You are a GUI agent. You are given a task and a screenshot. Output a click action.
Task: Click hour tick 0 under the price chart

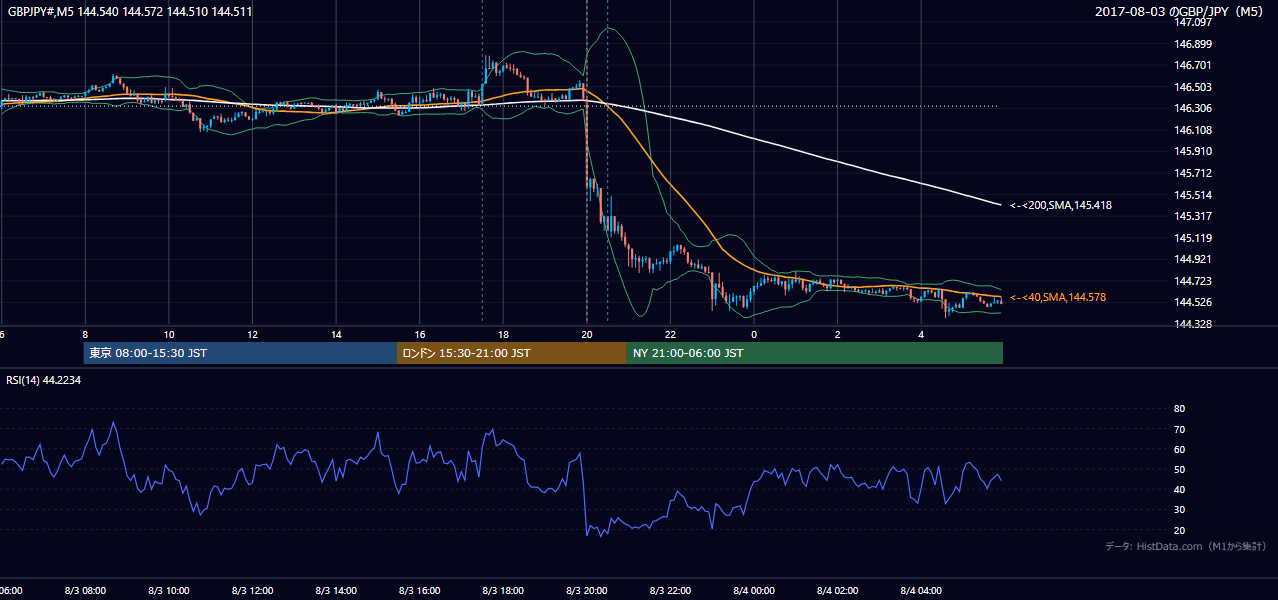click(754, 334)
